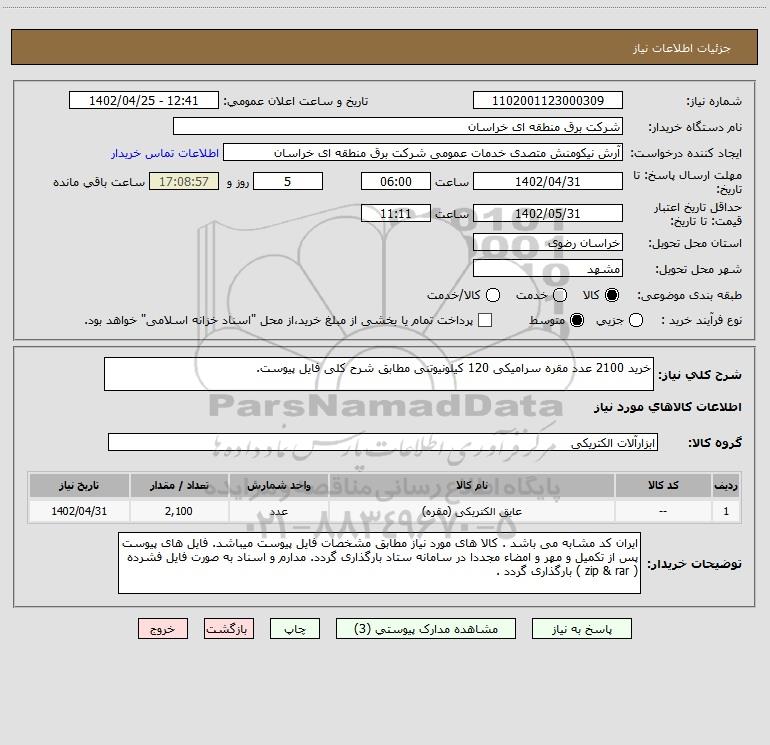Click the اطلاعات کالاهای مورد نیاز heading

pyautogui.click(x=667, y=407)
